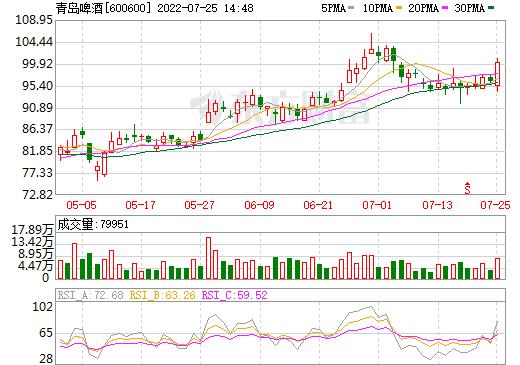Click price axis label 86.37
The height and width of the screenshot is (365, 520).
click(x=37, y=129)
